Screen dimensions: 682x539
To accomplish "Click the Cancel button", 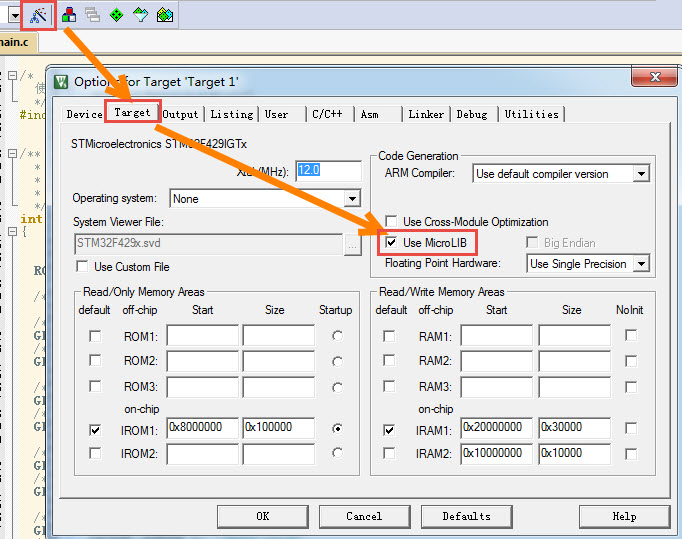I will 364,516.
